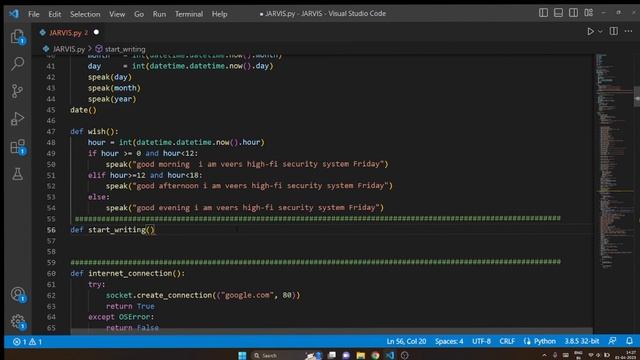The image size is (640, 360).
Task: Open the Go menu
Action: click(x=139, y=14)
